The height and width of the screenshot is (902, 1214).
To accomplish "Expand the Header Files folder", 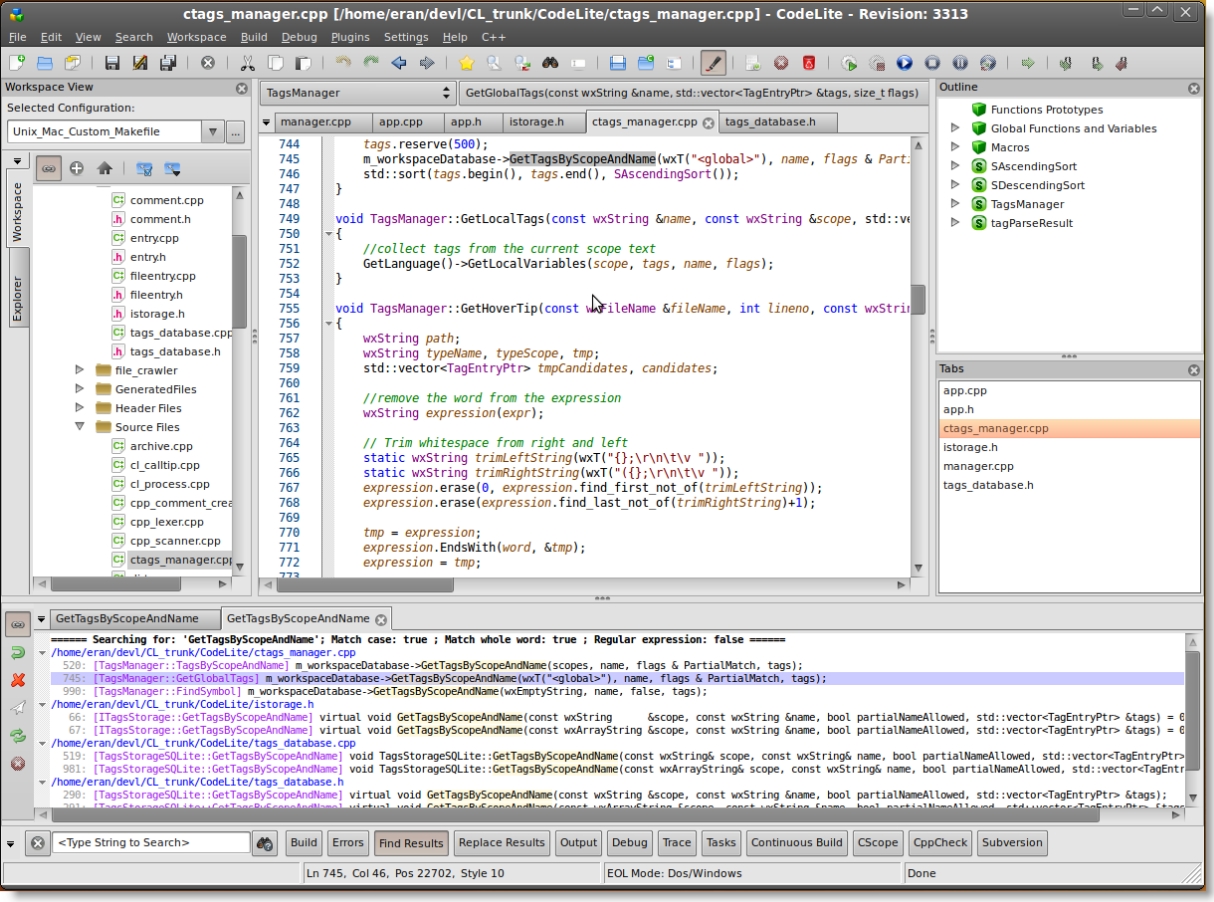I will 80,408.
